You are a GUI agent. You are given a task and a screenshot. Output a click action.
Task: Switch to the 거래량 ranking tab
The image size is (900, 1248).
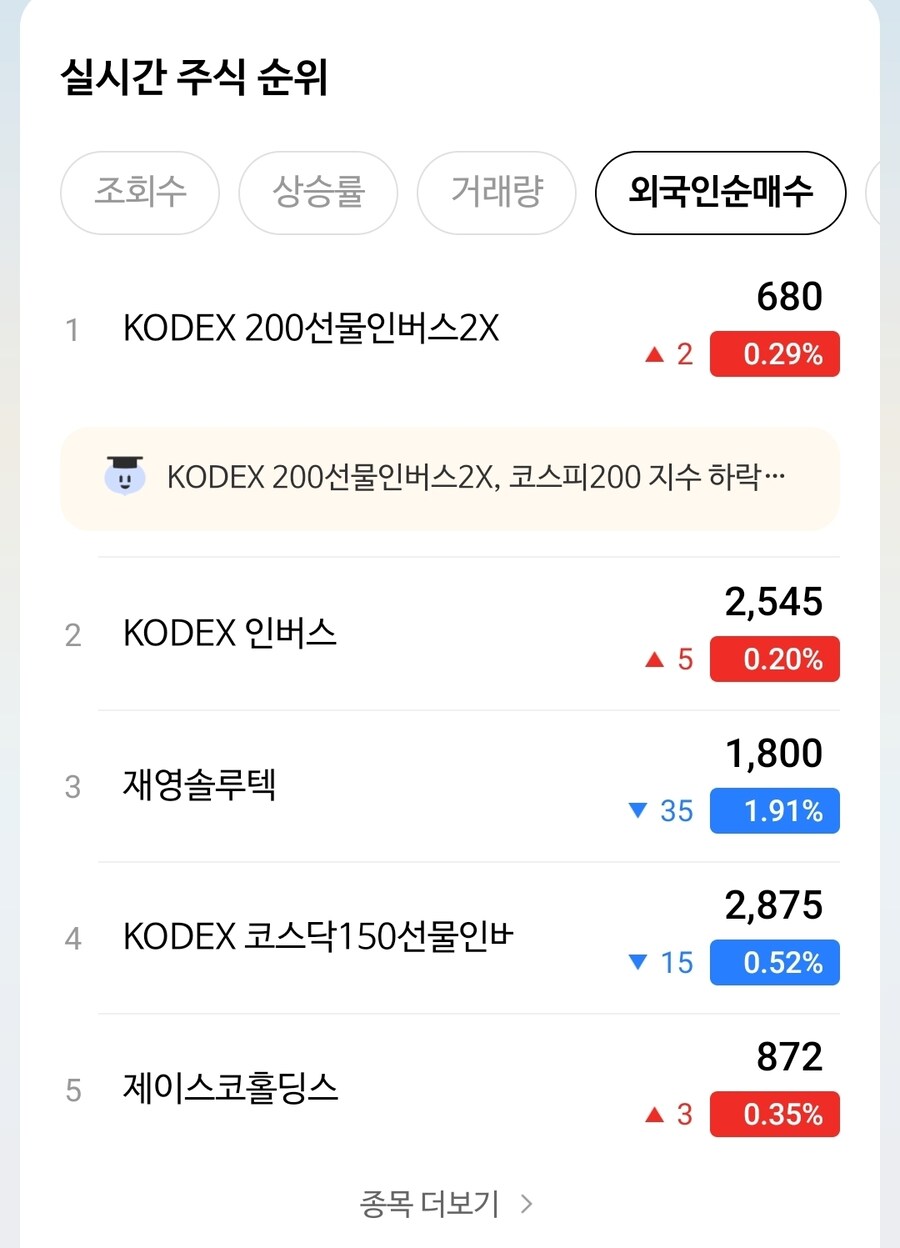tap(497, 193)
